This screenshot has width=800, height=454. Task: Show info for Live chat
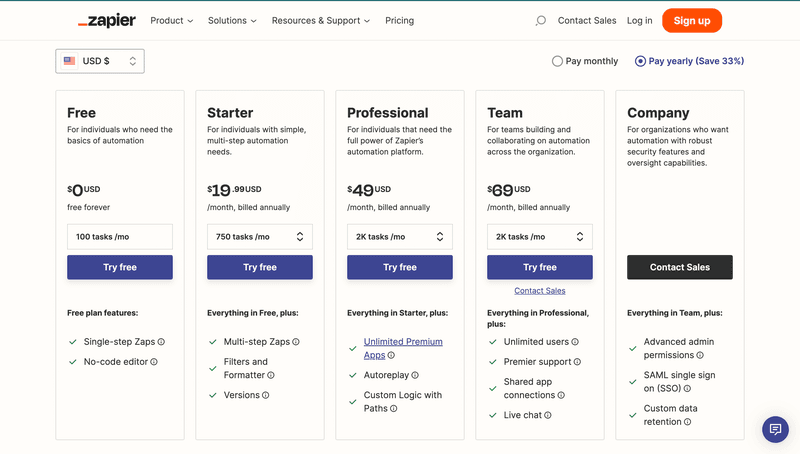click(x=548, y=415)
